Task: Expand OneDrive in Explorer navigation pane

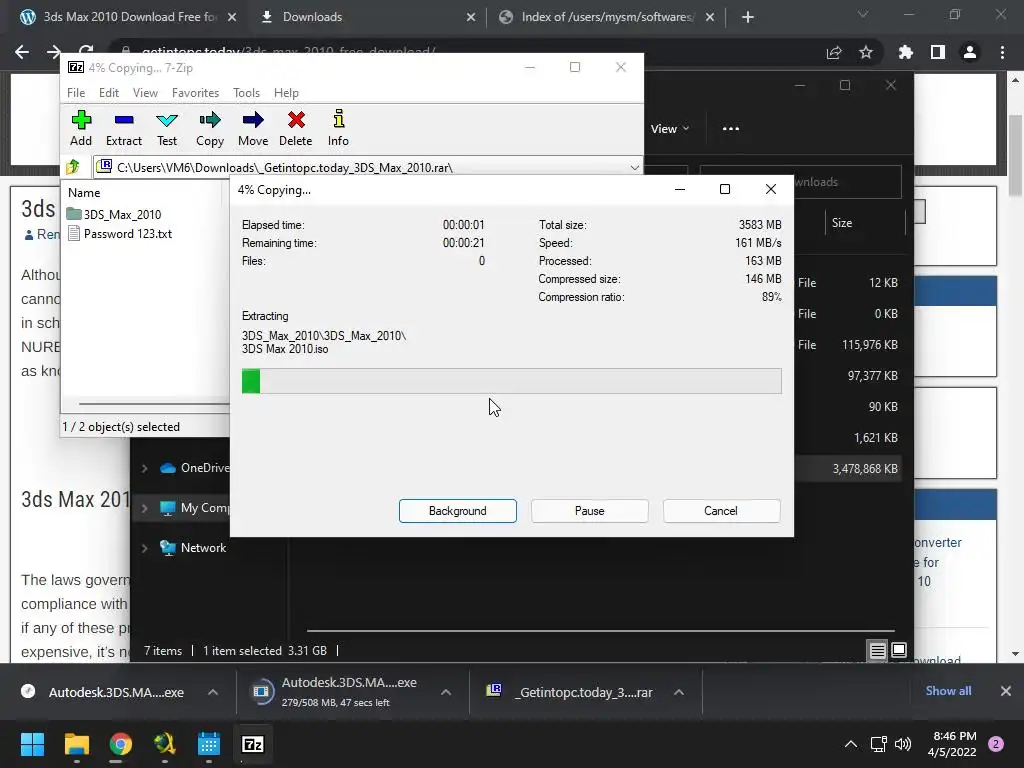Action: [x=144, y=468]
